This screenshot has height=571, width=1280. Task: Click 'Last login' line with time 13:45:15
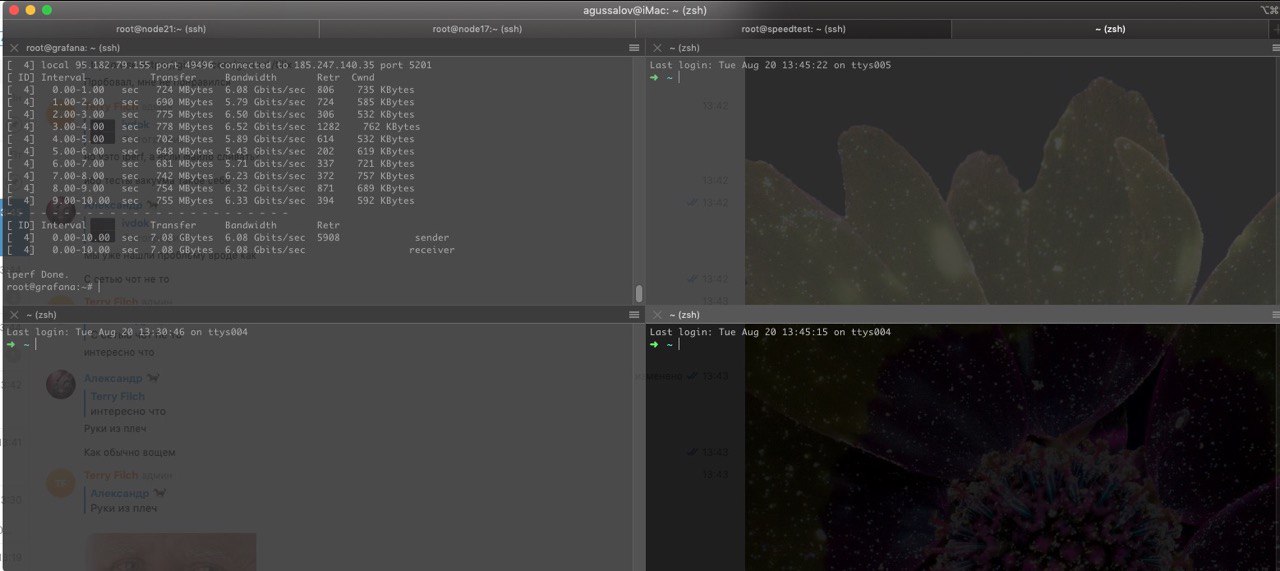pos(770,332)
